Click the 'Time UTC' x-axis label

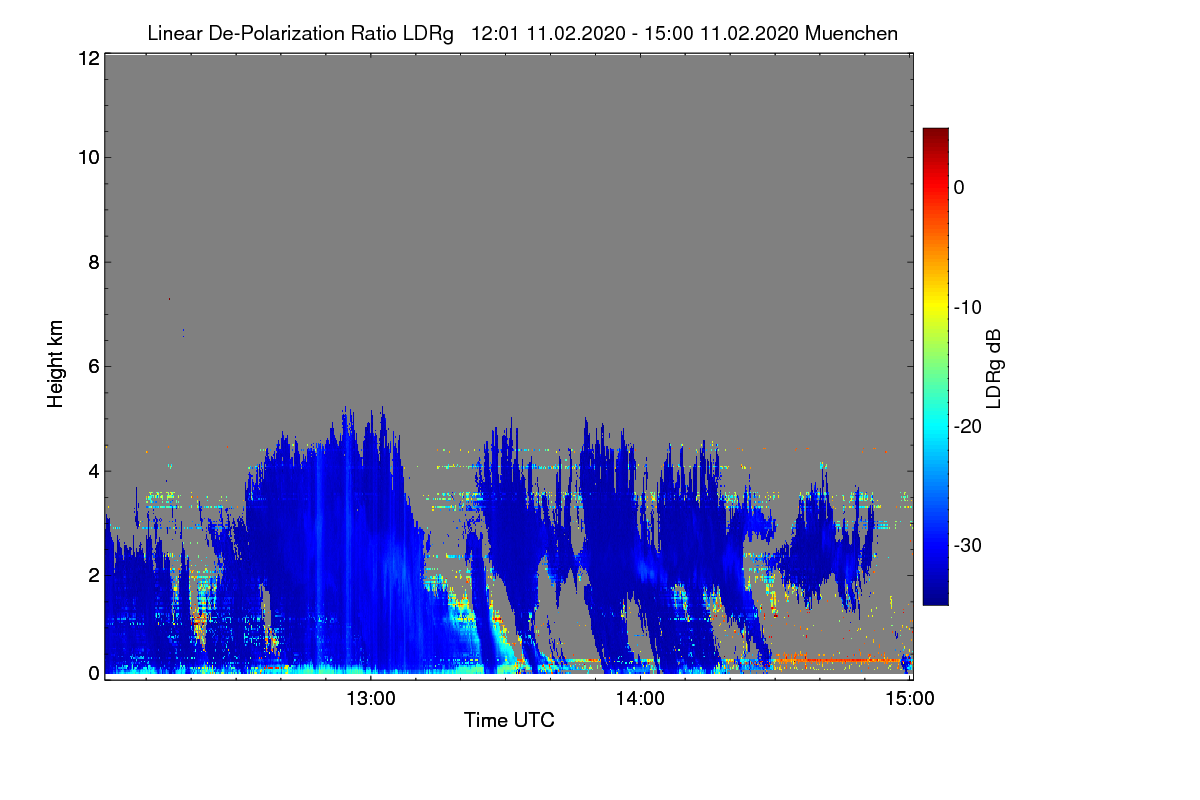tap(509, 720)
